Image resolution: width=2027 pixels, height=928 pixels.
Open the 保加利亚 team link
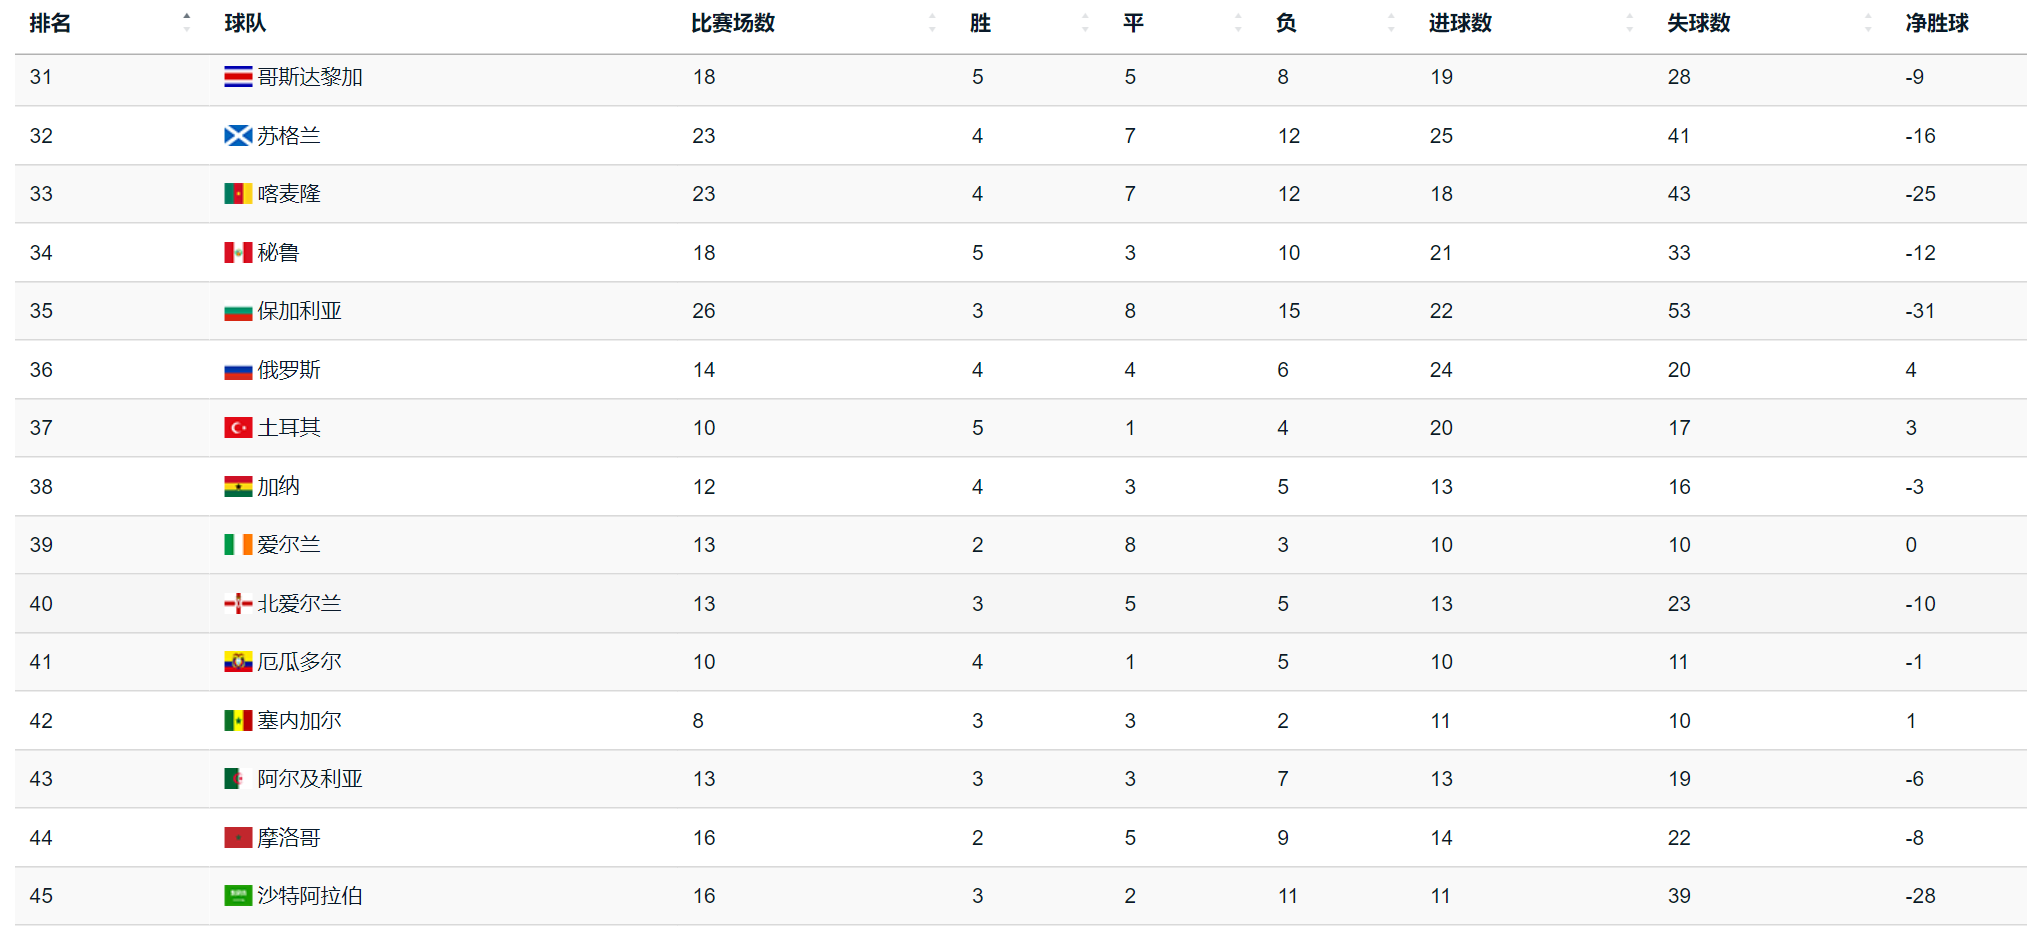(299, 311)
